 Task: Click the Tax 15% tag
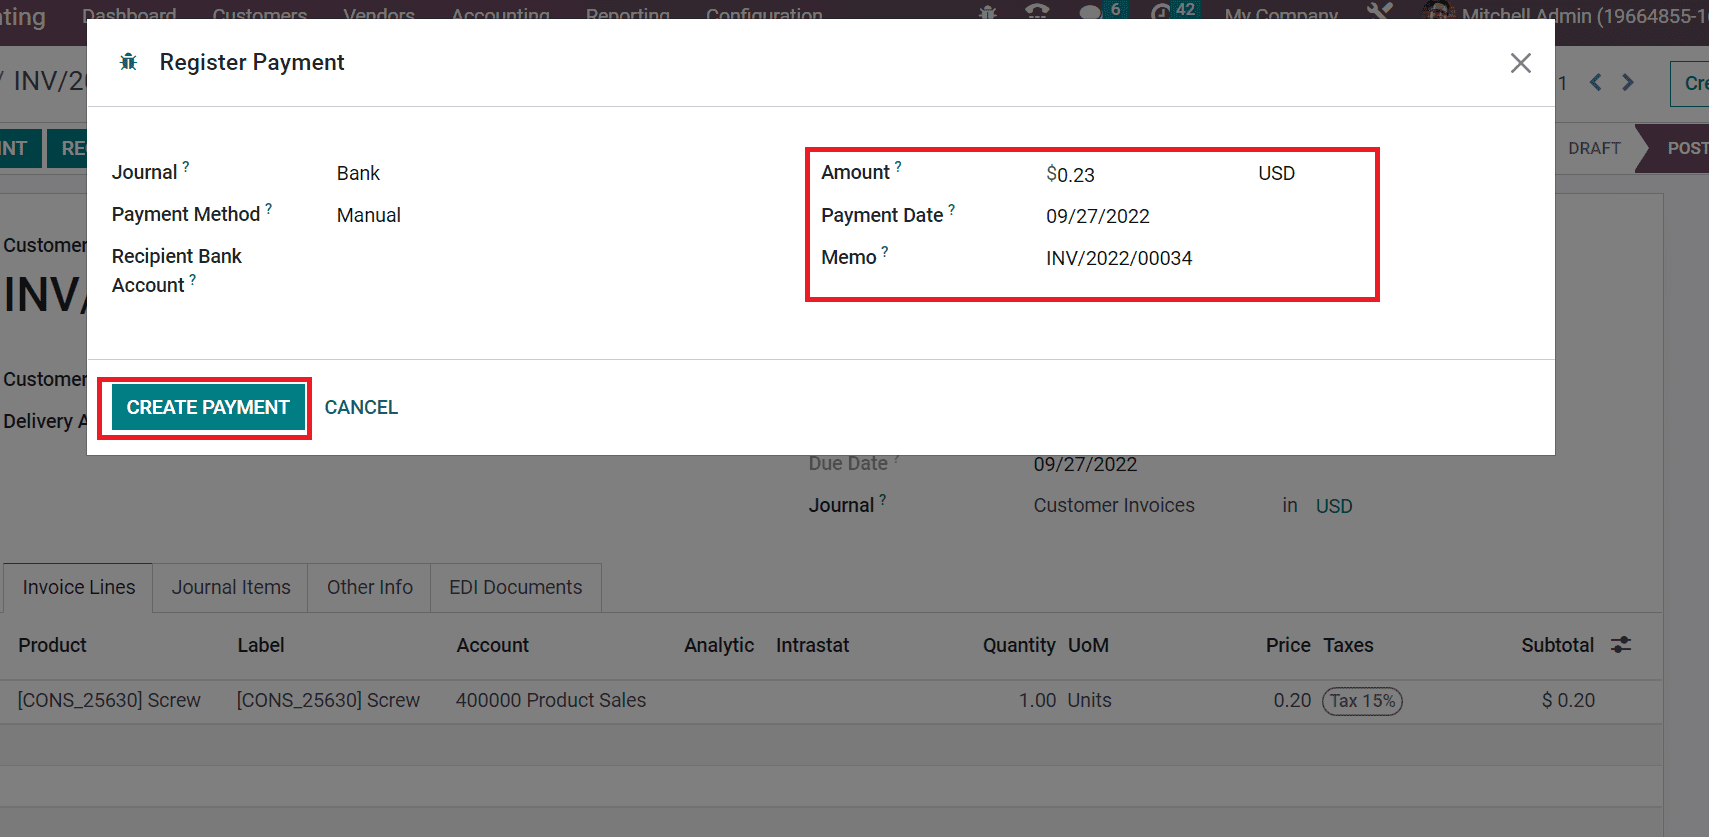[1362, 701]
